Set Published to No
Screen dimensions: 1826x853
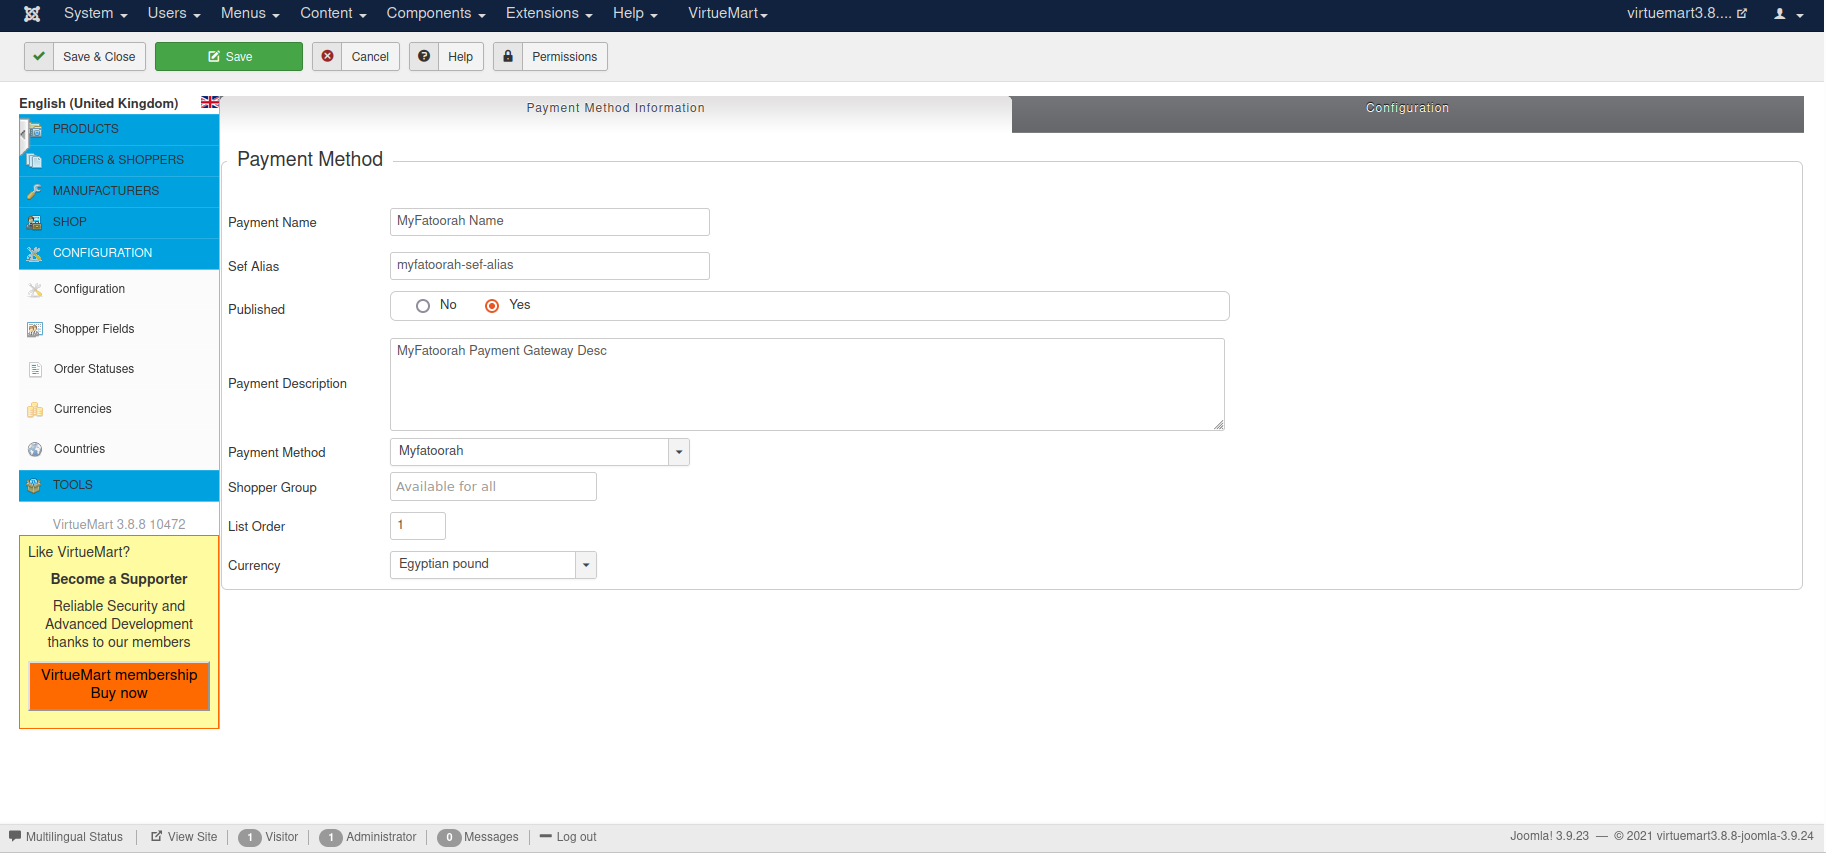[423, 306]
